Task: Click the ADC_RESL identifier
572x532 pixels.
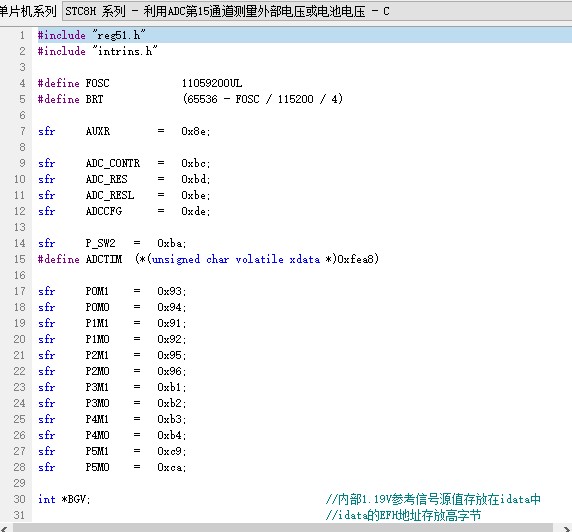Action: [x=110, y=196]
